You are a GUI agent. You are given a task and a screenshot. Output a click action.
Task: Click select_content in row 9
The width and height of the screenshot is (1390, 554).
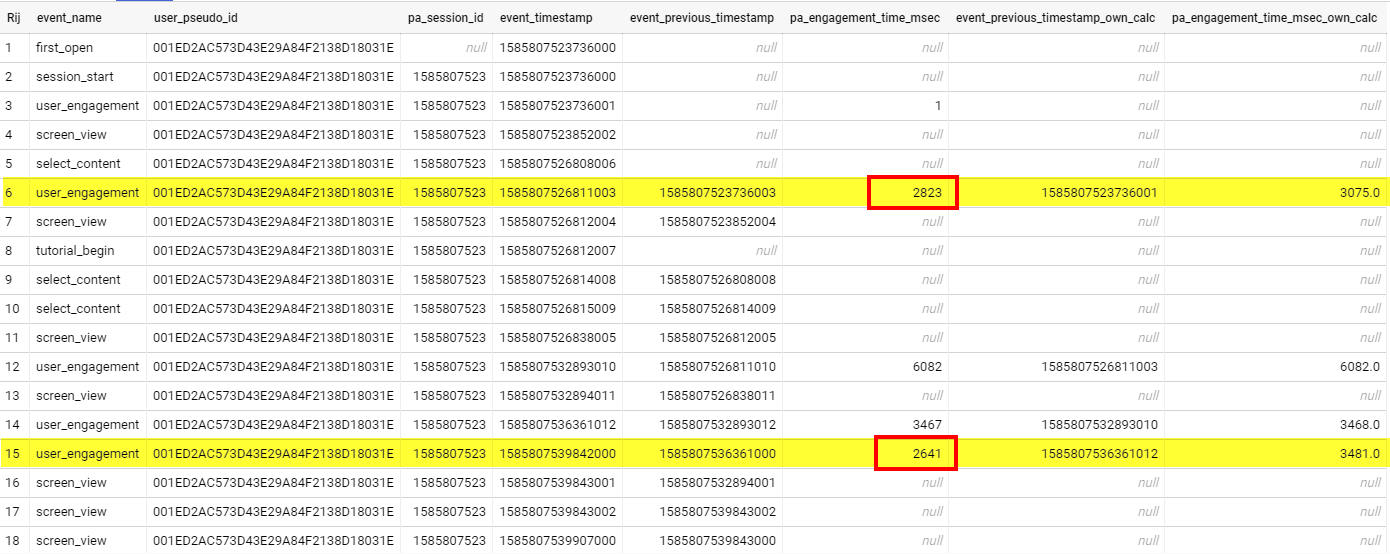click(78, 280)
